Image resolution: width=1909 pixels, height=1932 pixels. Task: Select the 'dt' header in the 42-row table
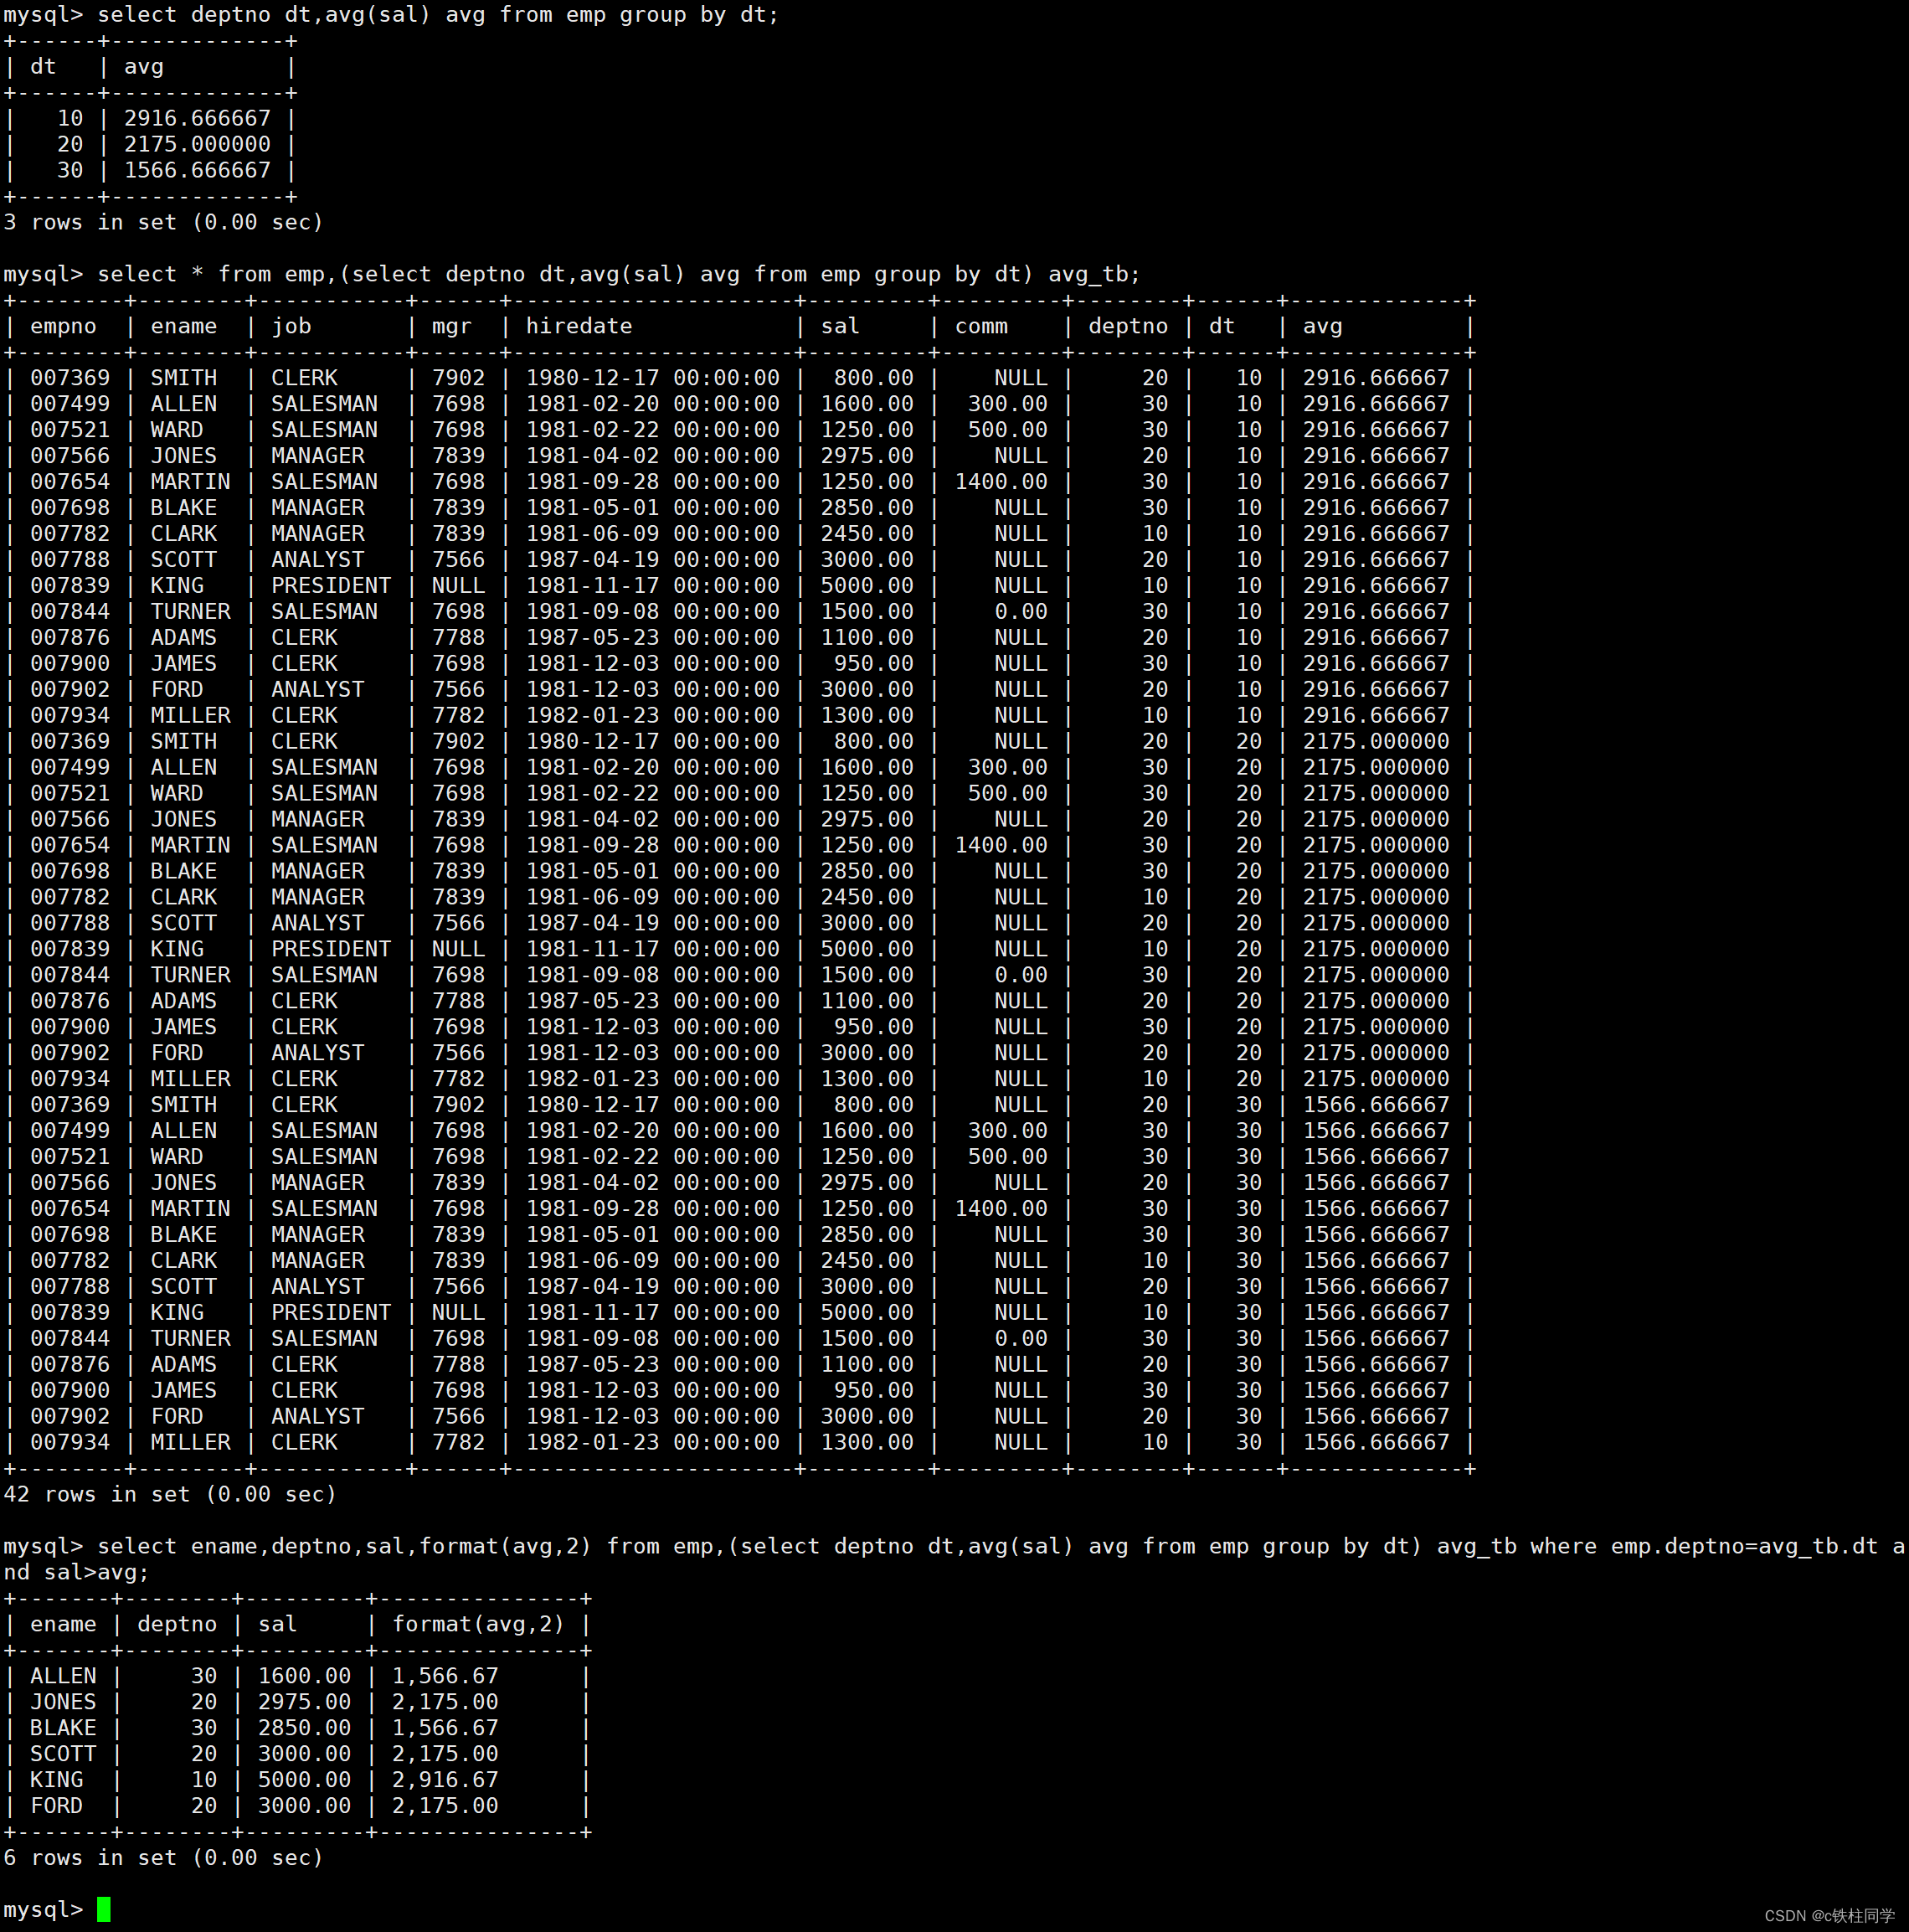pyautogui.click(x=1222, y=326)
